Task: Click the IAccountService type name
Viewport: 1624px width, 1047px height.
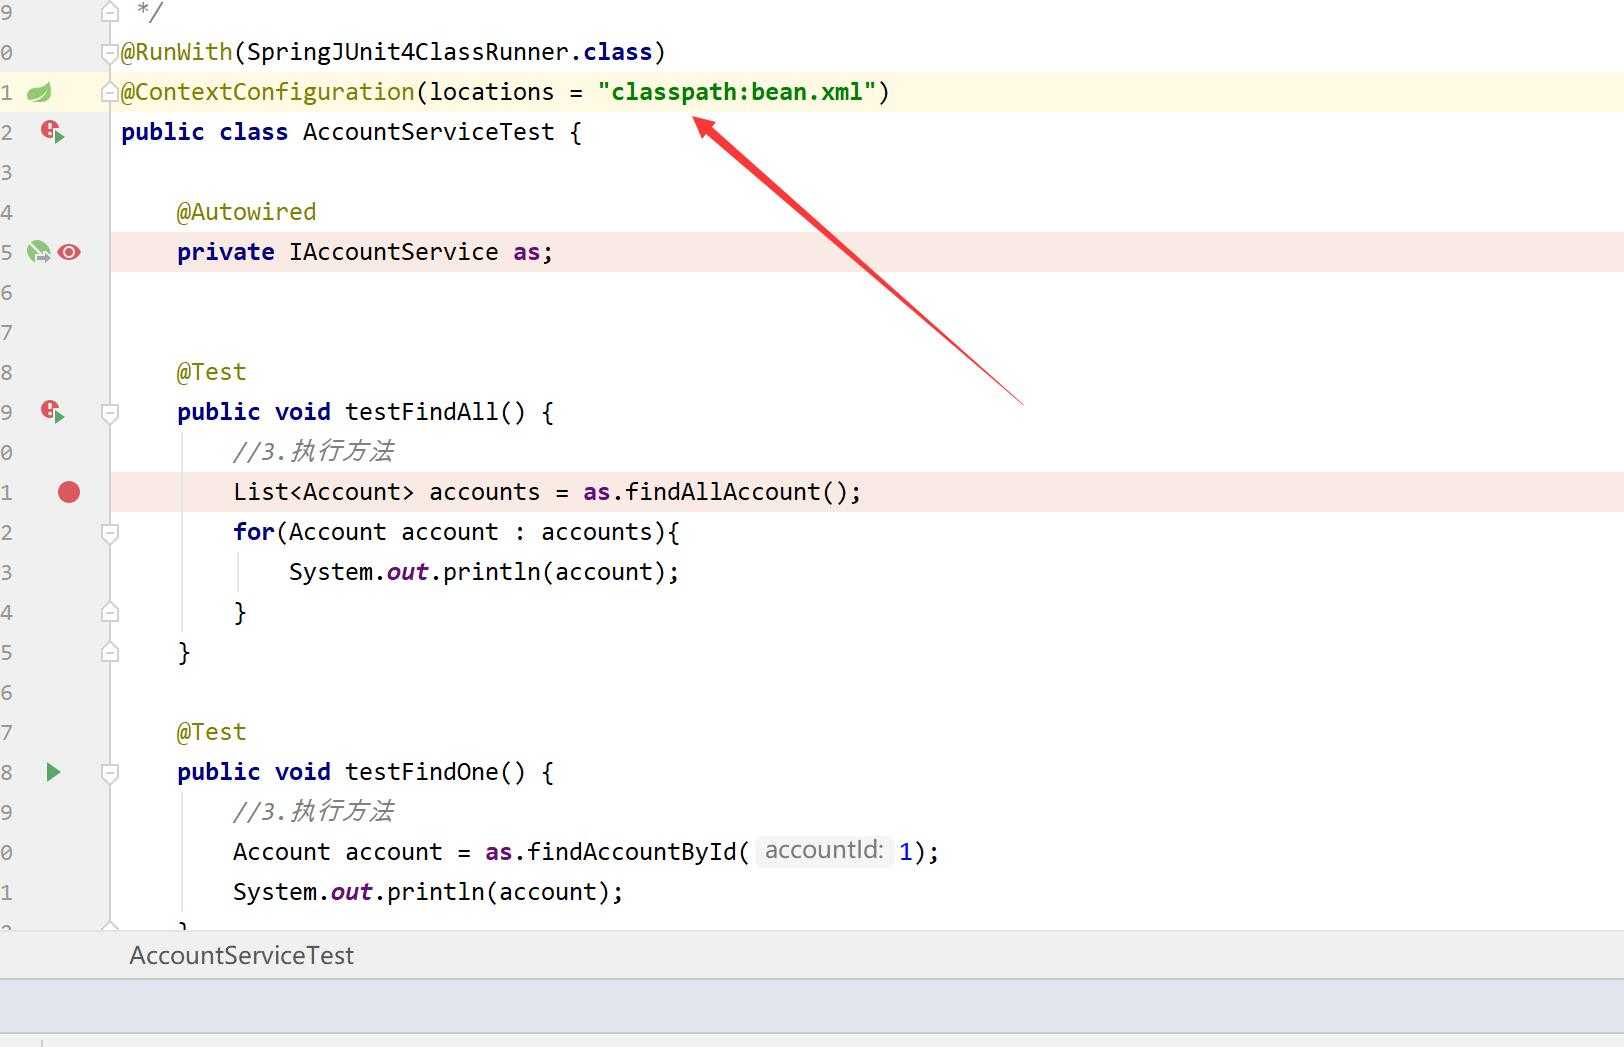Action: [x=393, y=252]
